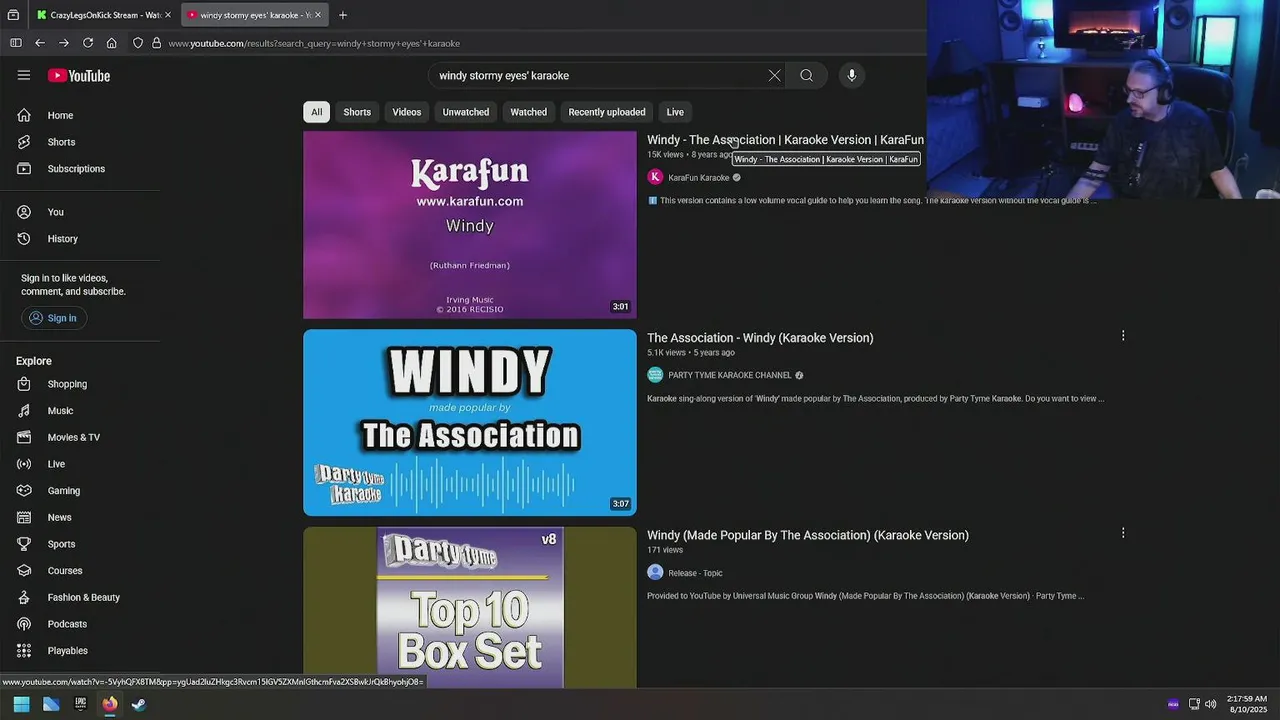Open a new browser tab with plus
This screenshot has width=1280, height=720.
point(343,15)
